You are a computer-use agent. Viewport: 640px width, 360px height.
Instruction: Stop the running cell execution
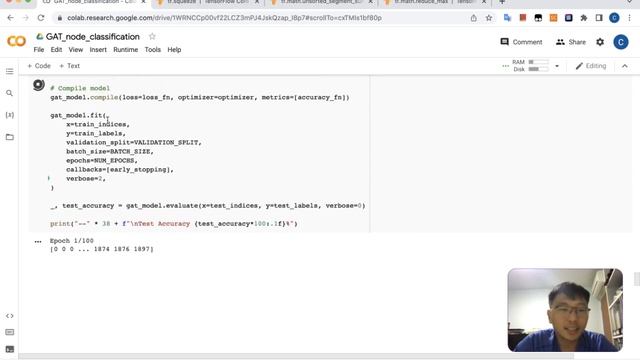click(39, 85)
